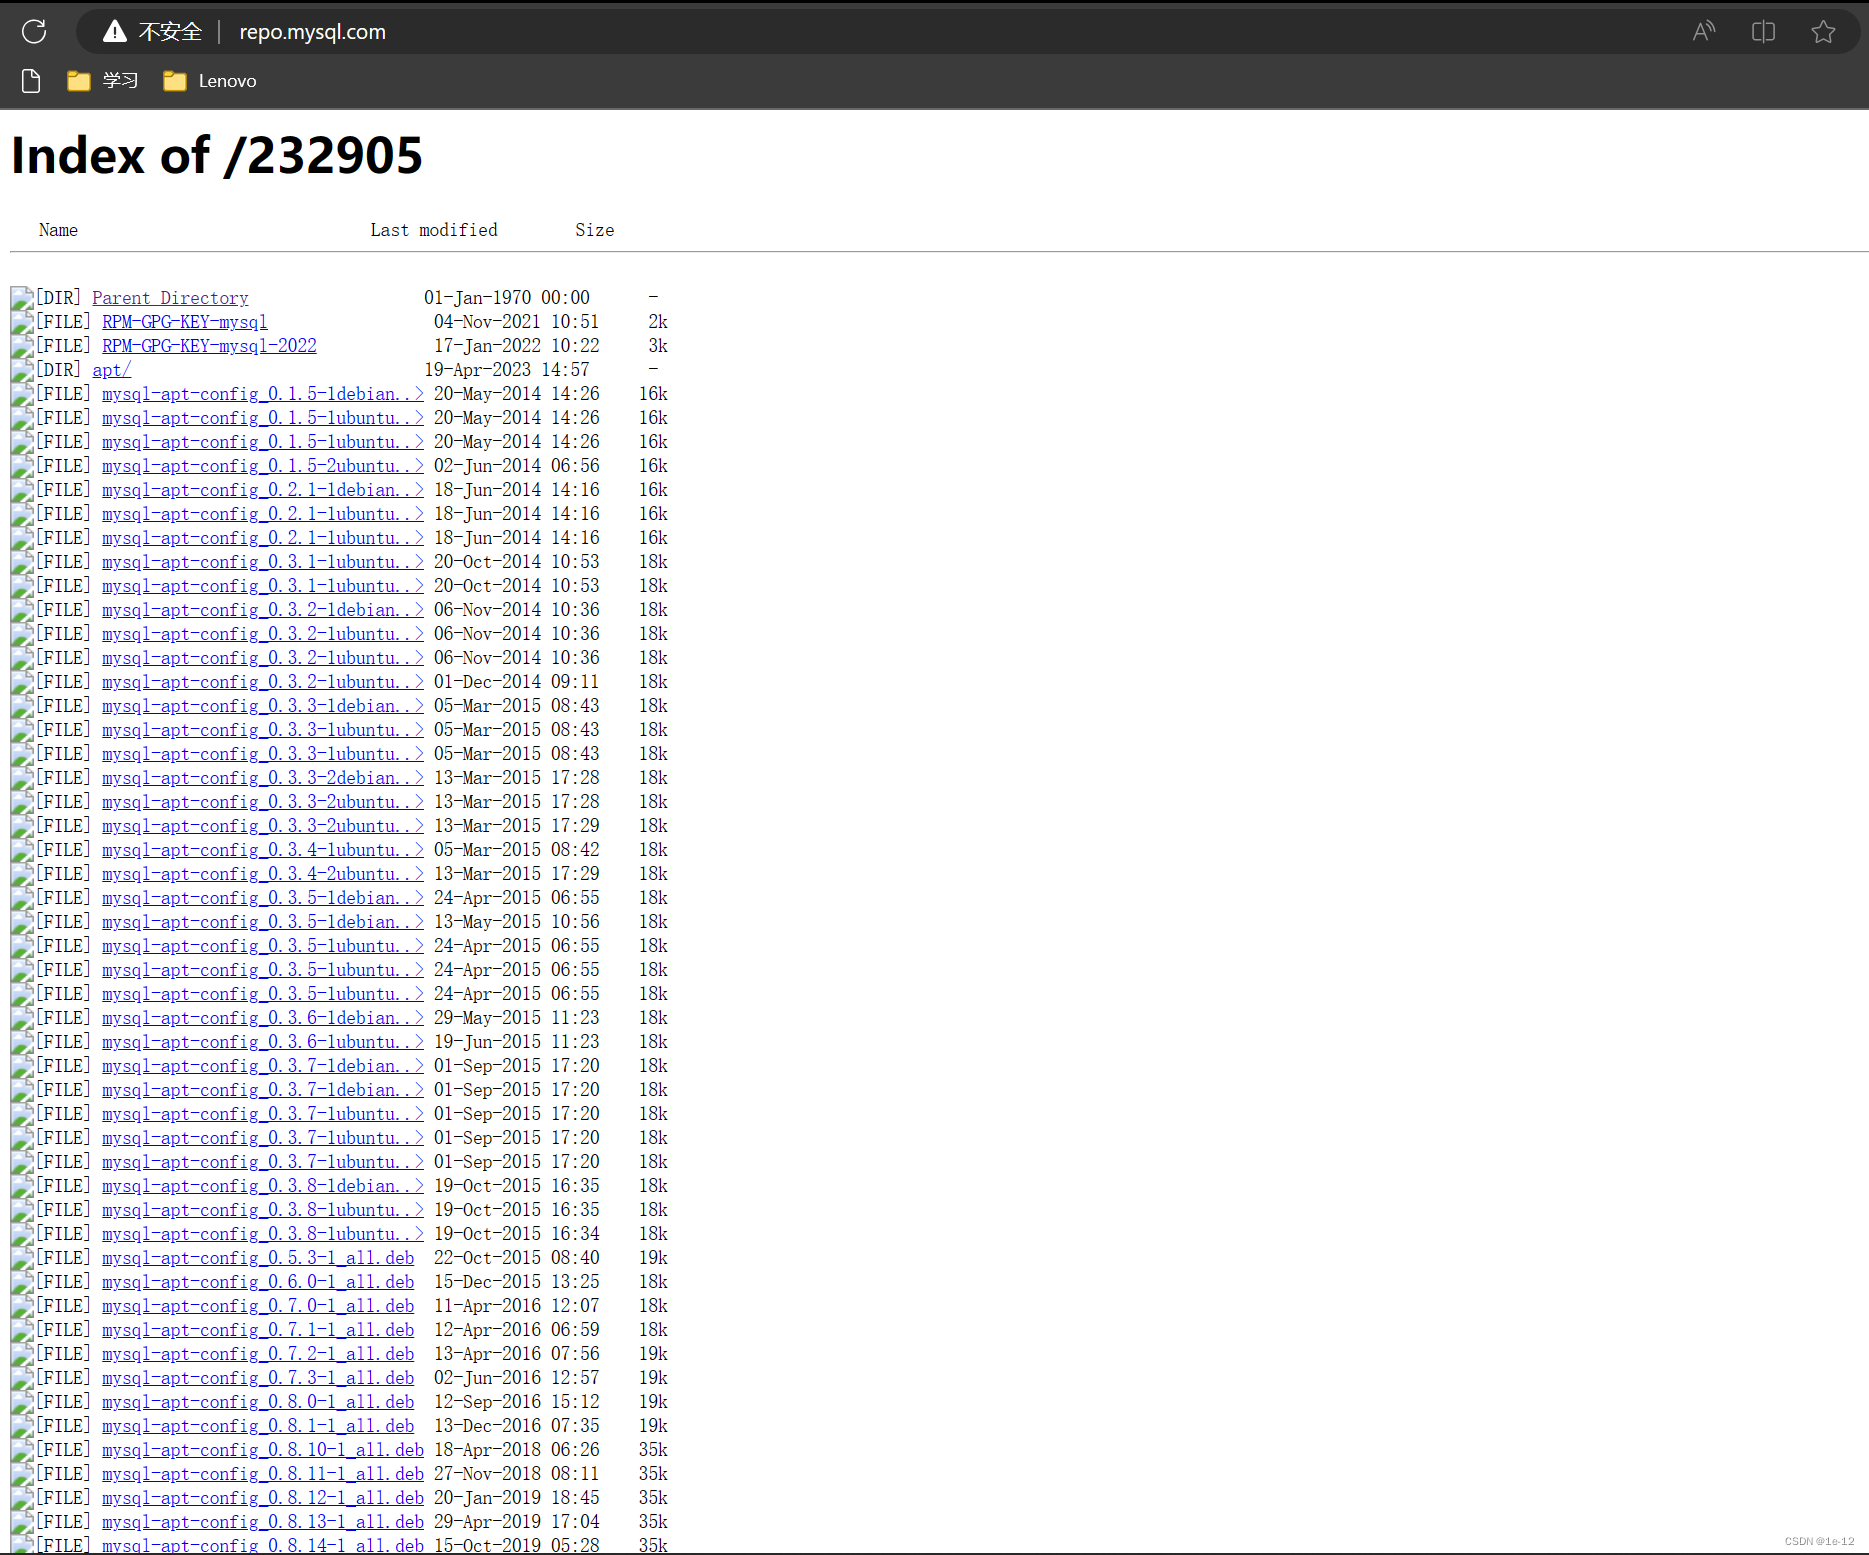The width and height of the screenshot is (1869, 1555).
Task: Download RPM-GPG-KEY-mysql-2022 file
Action: (209, 346)
